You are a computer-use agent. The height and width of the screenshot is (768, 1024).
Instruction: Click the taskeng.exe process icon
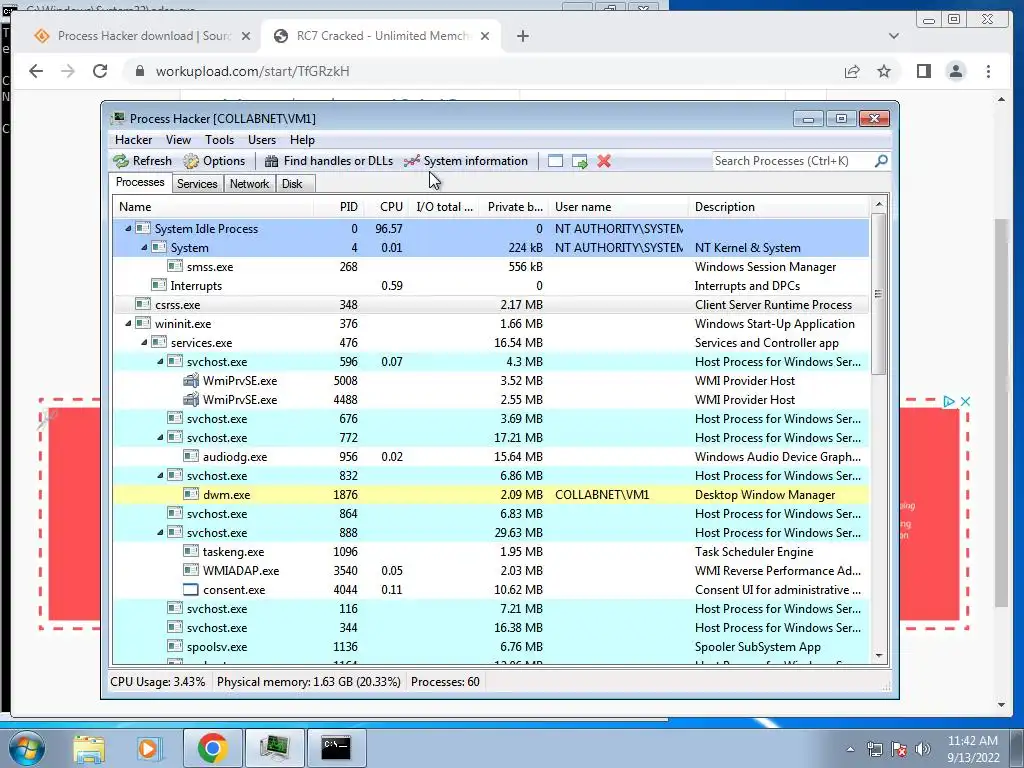[x=191, y=551]
